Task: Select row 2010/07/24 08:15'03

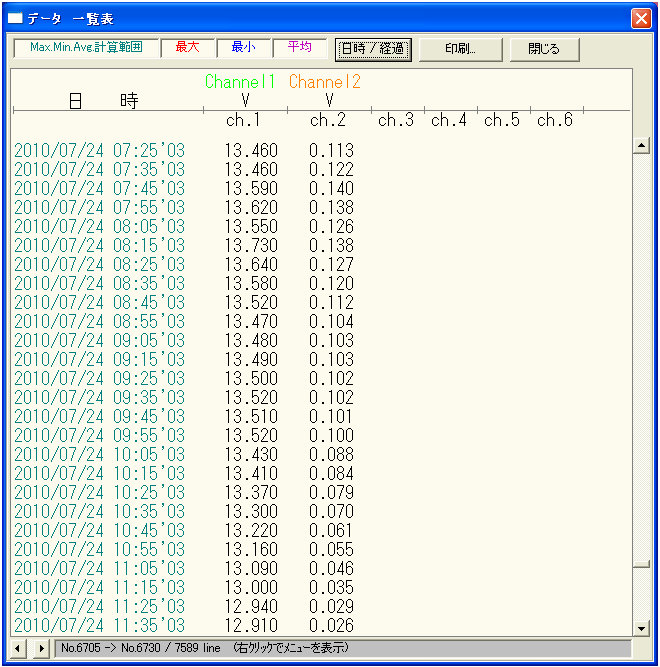Action: pyautogui.click(x=184, y=245)
